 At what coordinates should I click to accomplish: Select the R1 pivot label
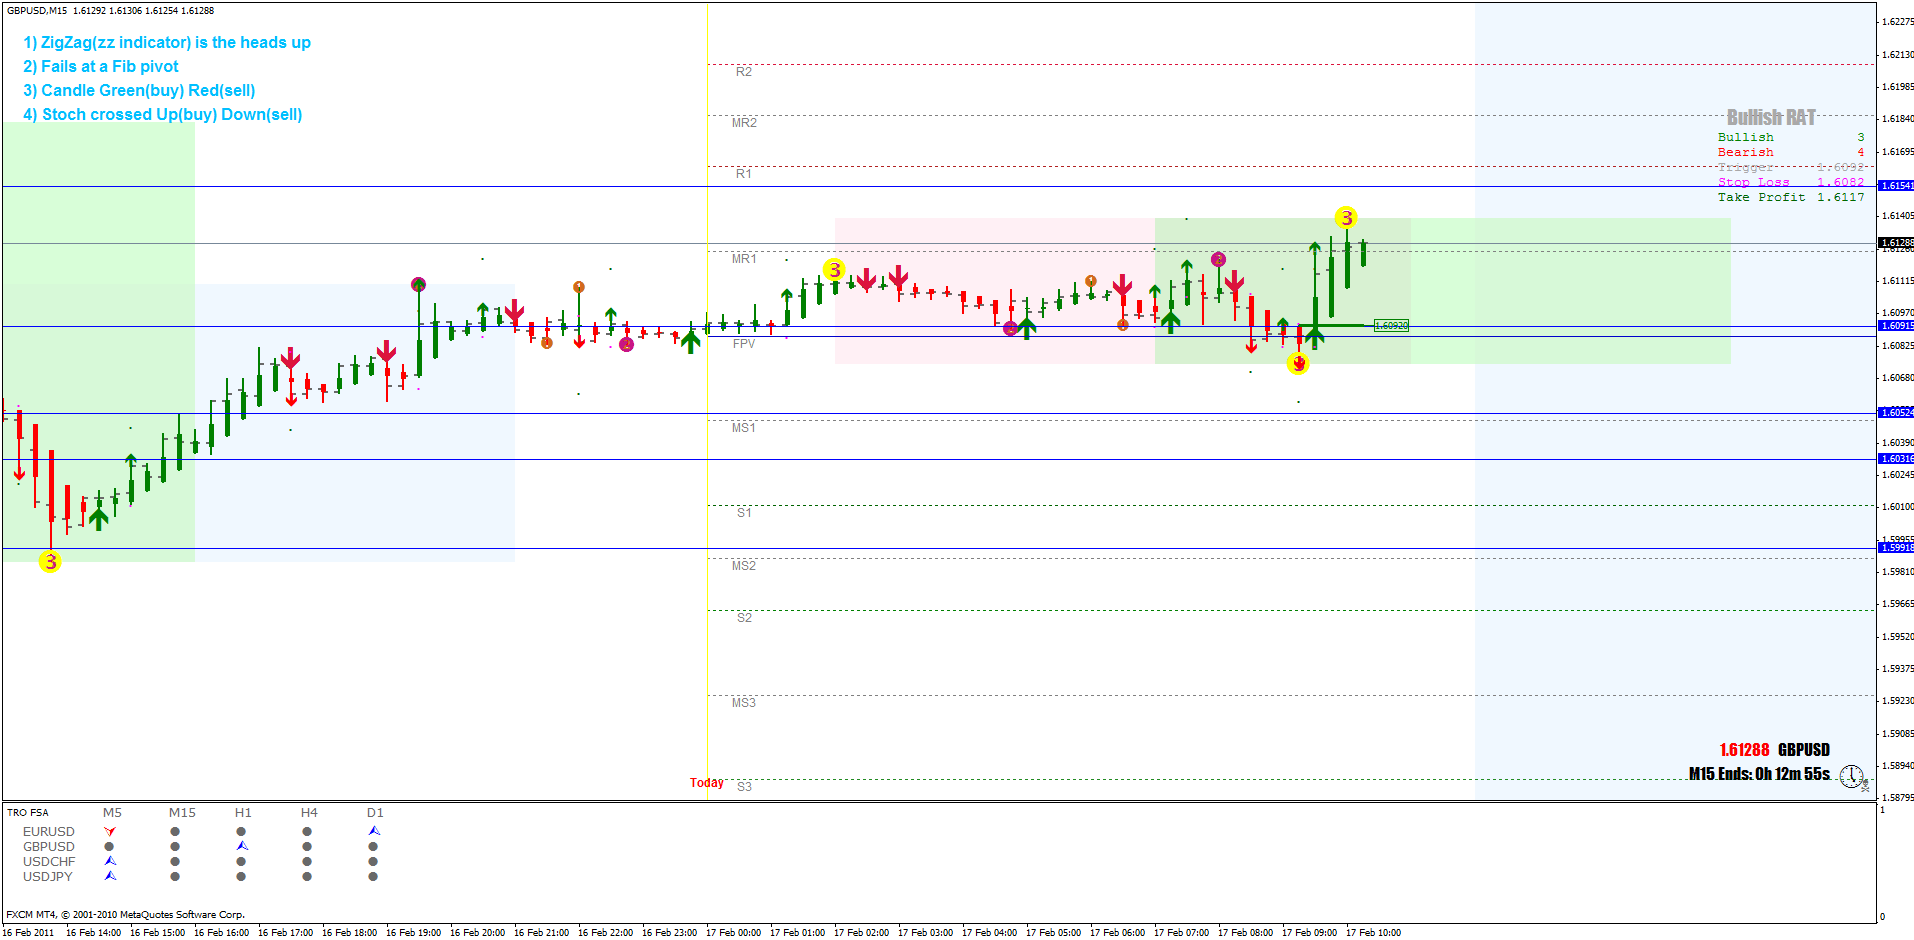(x=744, y=174)
